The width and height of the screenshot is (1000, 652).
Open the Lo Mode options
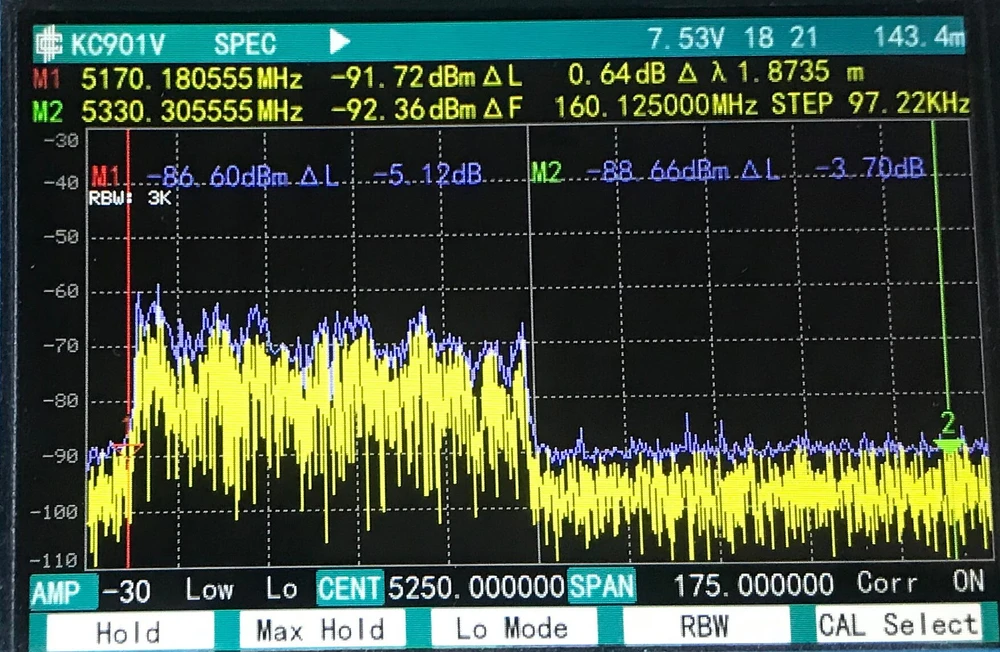coord(511,629)
